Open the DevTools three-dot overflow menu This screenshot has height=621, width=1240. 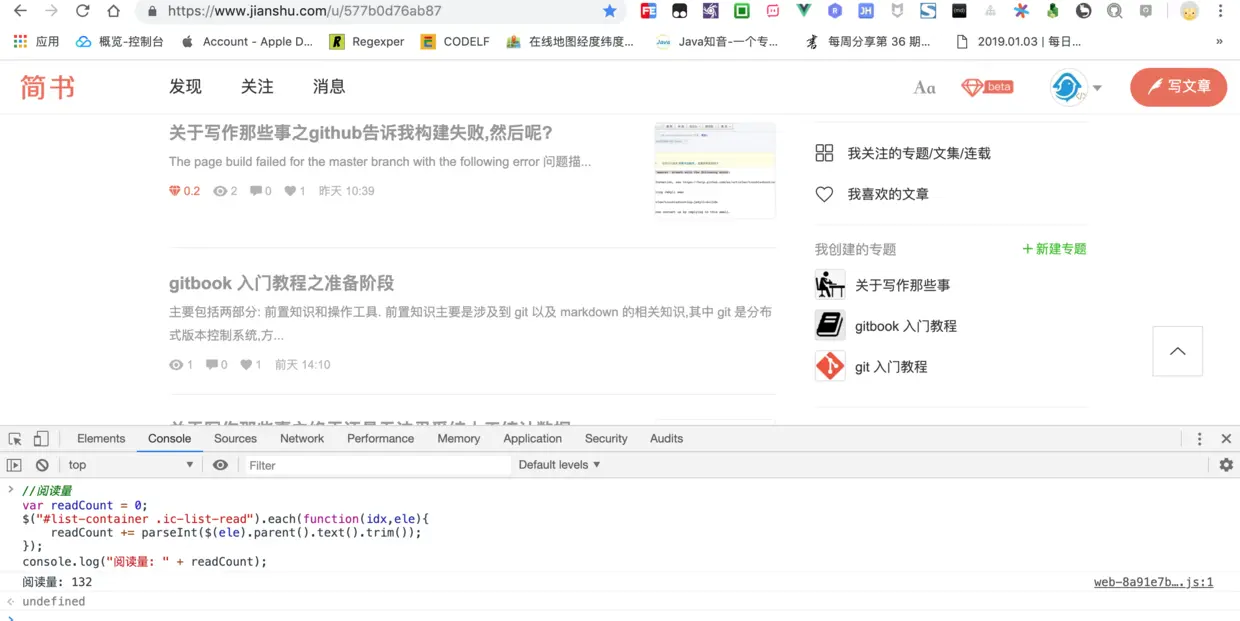(x=1199, y=438)
